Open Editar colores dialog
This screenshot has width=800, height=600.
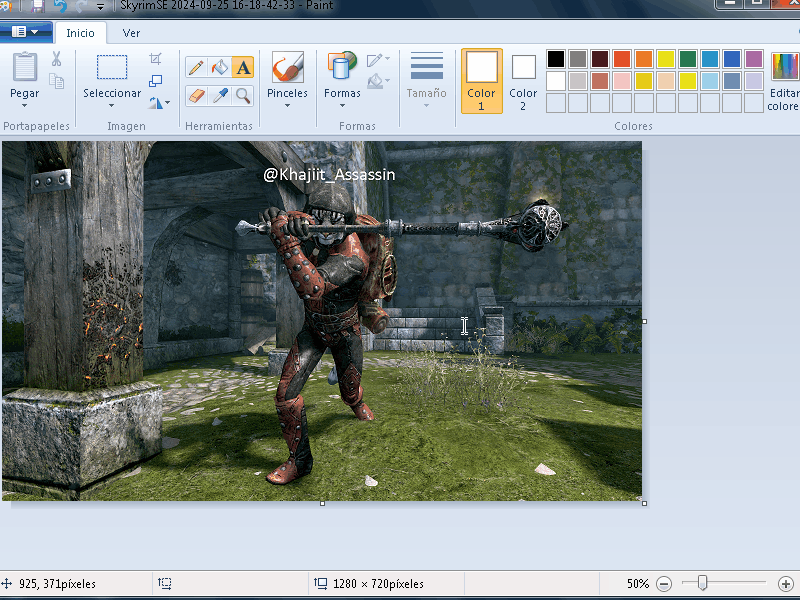pos(784,81)
